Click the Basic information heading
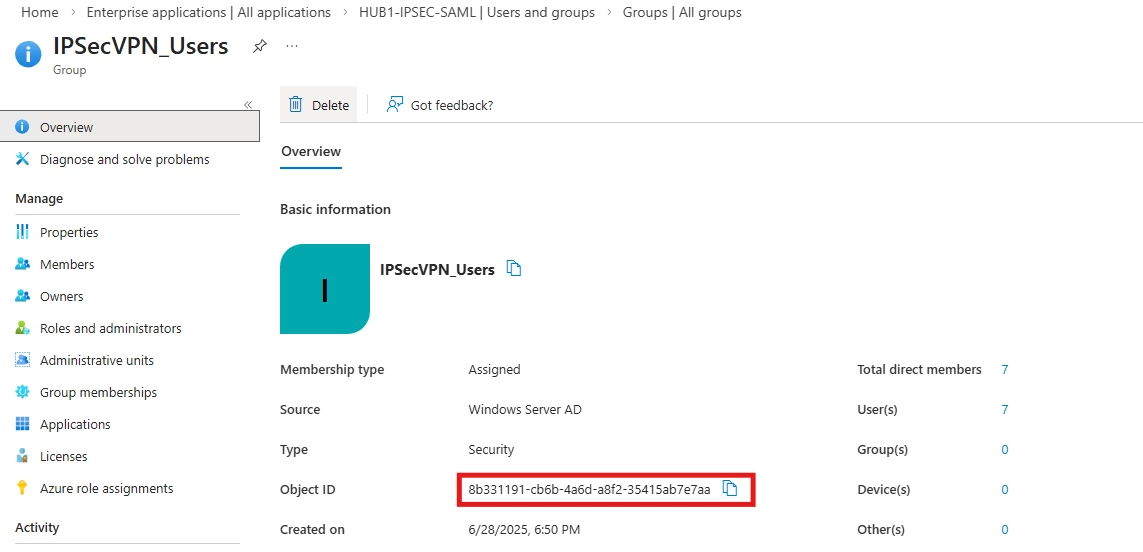 pyautogui.click(x=335, y=209)
